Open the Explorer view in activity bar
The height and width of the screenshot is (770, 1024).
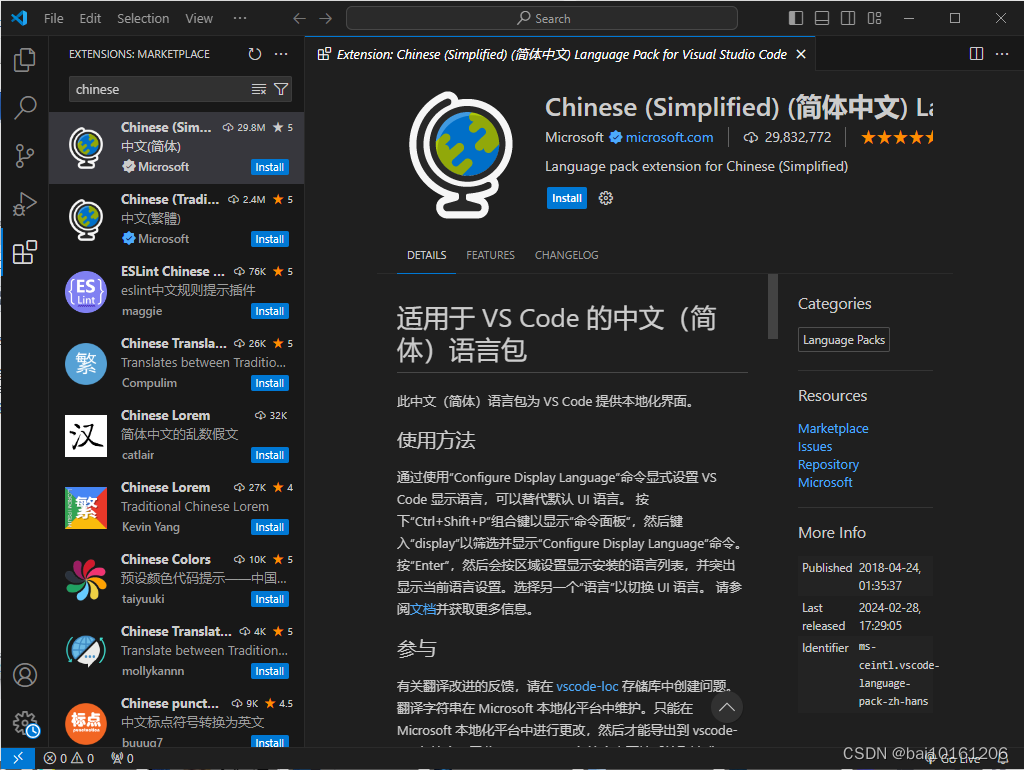(x=25, y=59)
